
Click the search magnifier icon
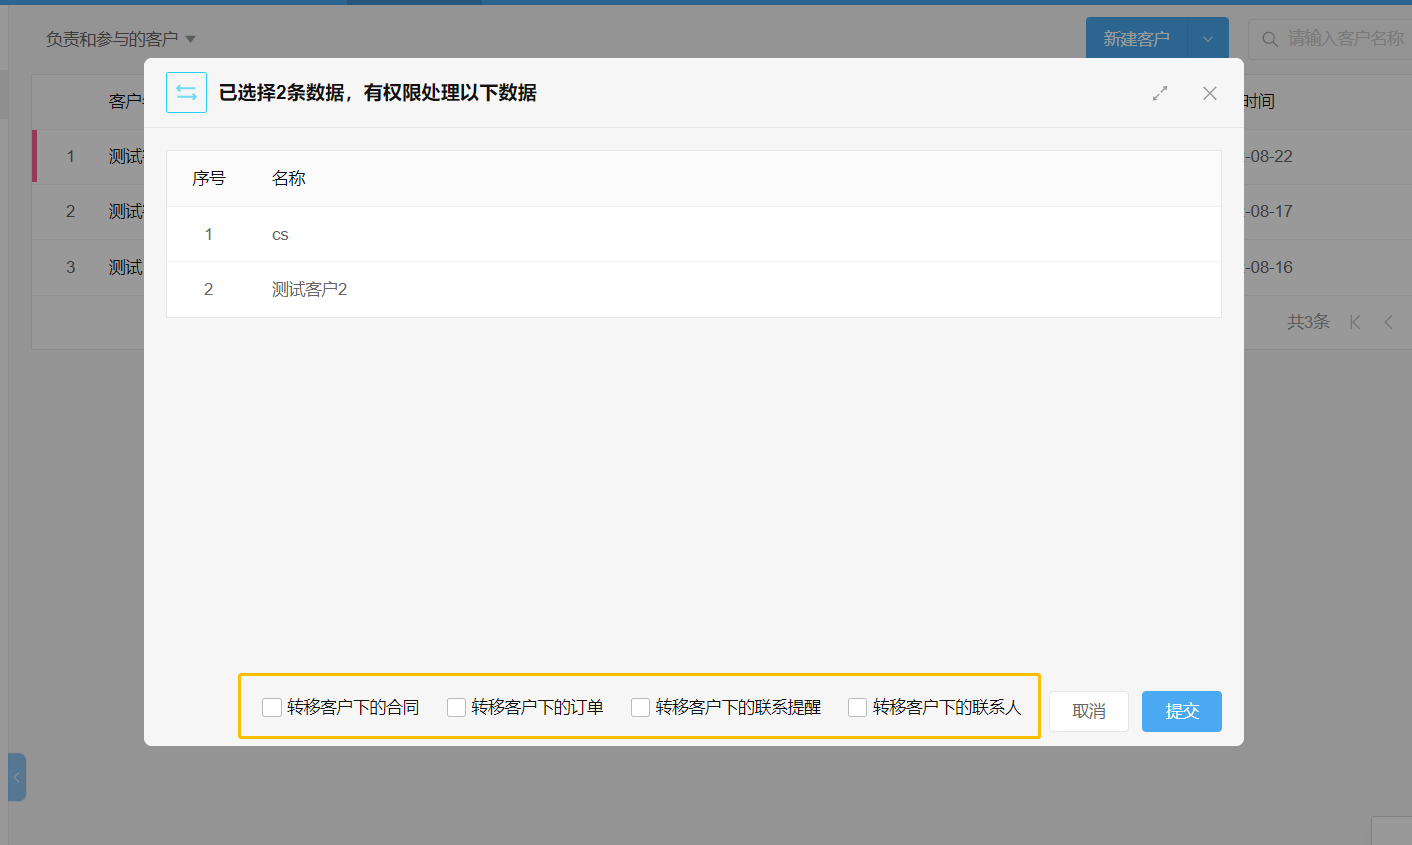click(x=1270, y=39)
